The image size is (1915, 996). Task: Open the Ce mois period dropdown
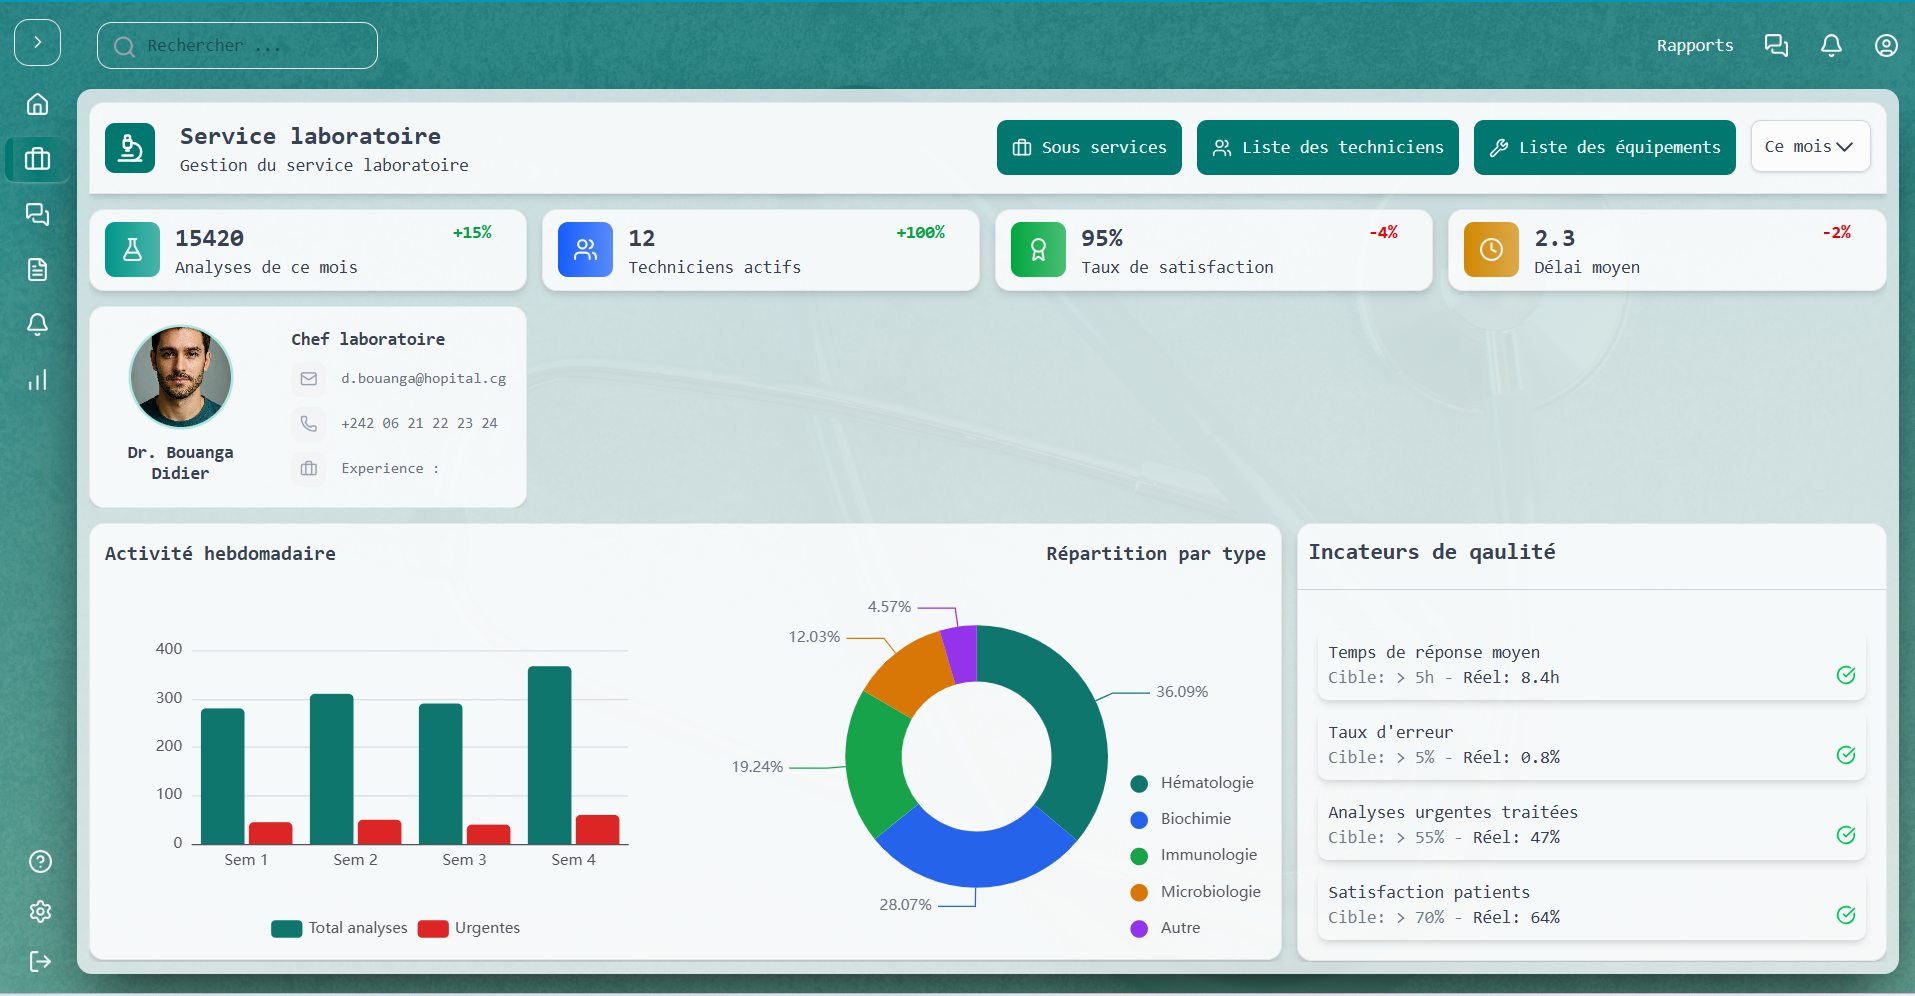tap(1810, 147)
